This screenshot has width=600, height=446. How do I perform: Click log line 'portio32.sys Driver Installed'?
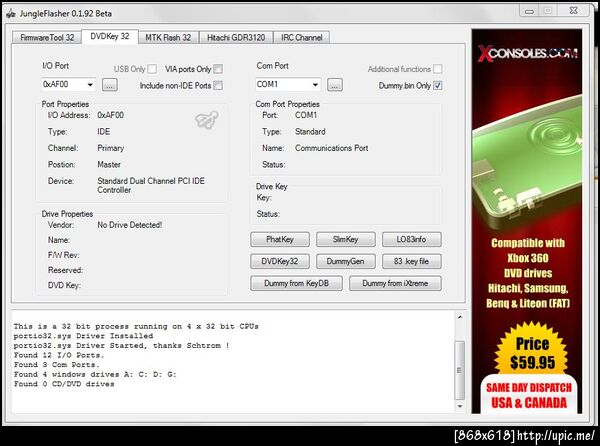pos(83,336)
